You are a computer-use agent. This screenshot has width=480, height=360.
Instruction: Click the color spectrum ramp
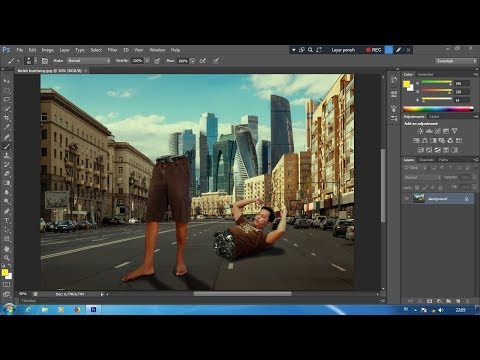pos(438,109)
